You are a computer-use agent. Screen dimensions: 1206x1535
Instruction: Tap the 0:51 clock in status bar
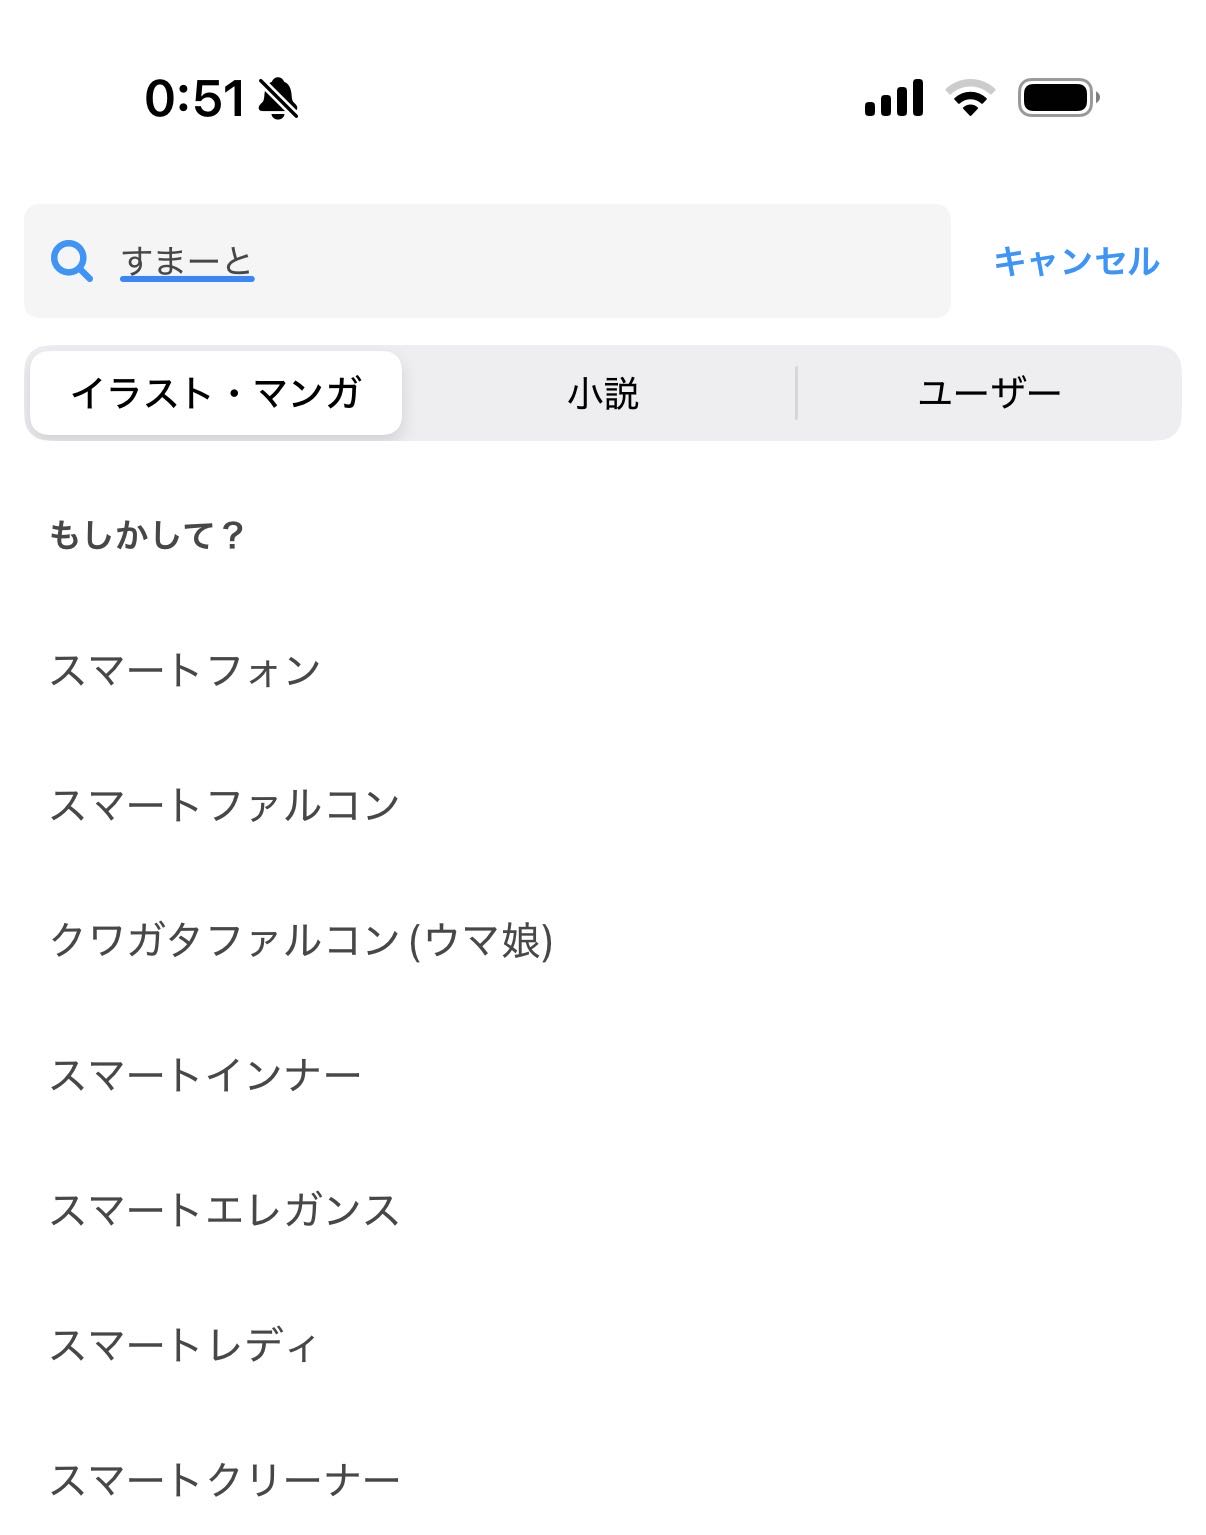194,99
